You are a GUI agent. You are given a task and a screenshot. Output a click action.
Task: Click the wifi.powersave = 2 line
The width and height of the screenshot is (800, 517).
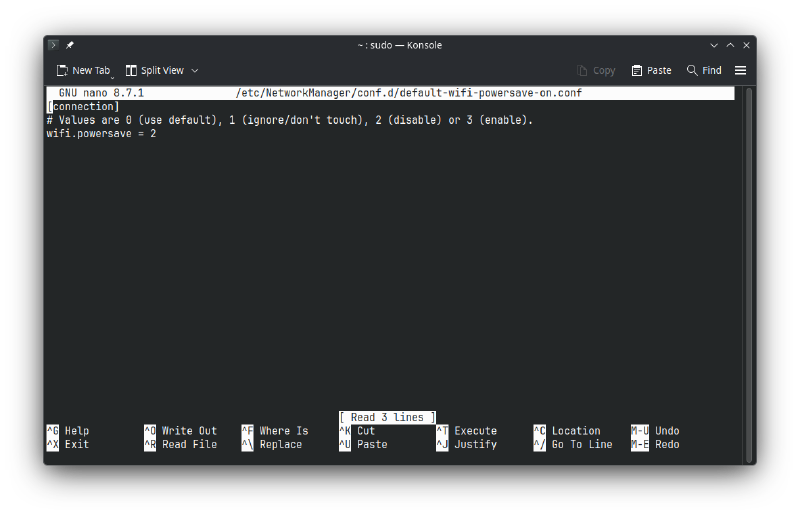pos(101,134)
